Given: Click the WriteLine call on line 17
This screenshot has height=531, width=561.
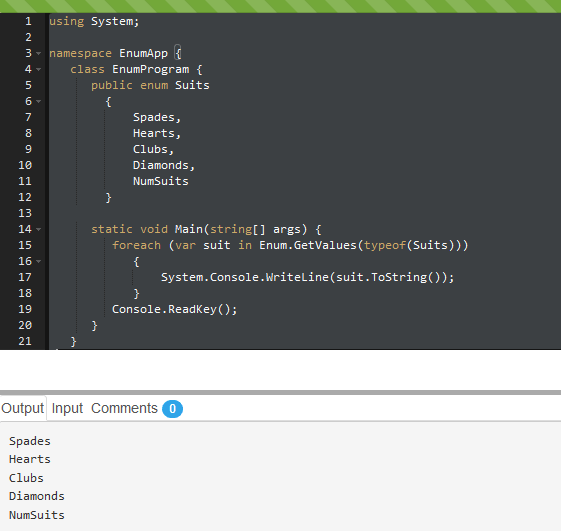Looking at the screenshot, I should [297, 277].
